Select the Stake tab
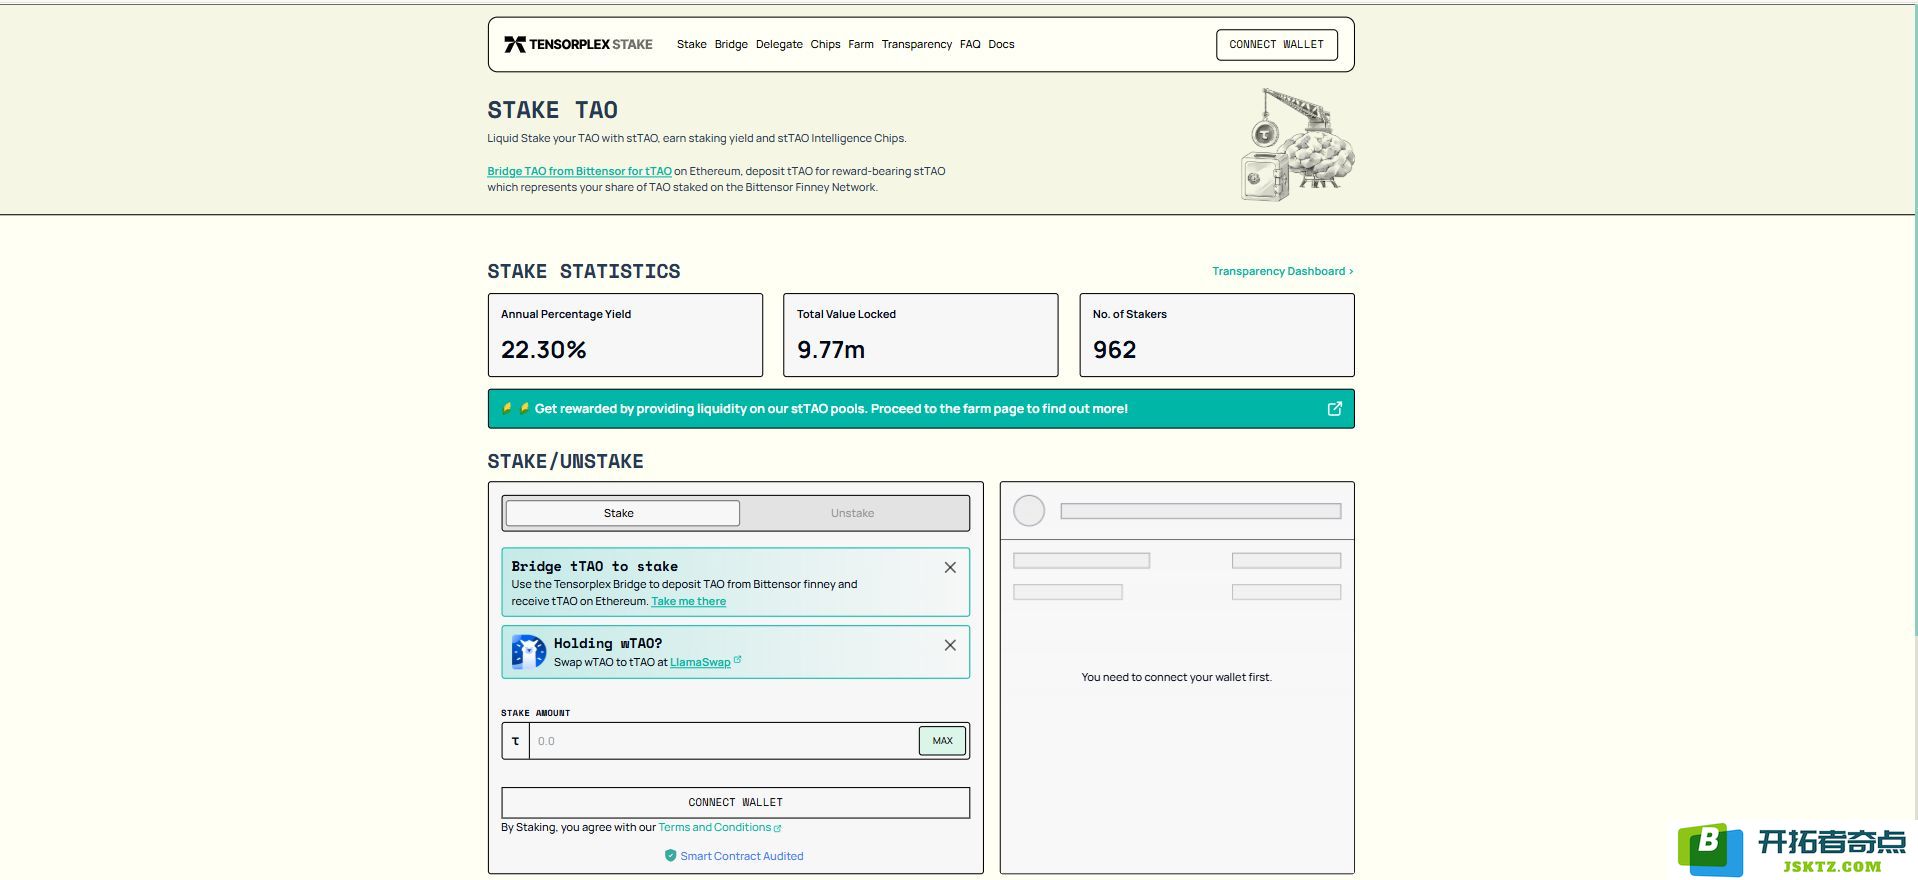The height and width of the screenshot is (880, 1918). 622,513
